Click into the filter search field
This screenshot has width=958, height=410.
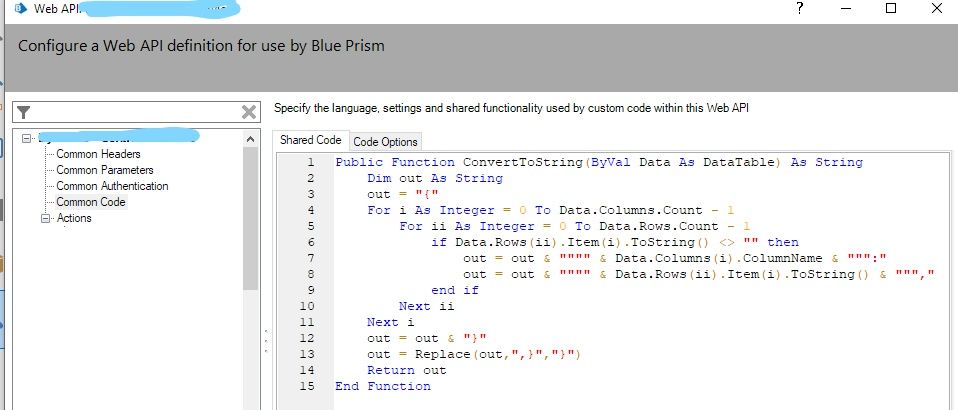click(136, 112)
